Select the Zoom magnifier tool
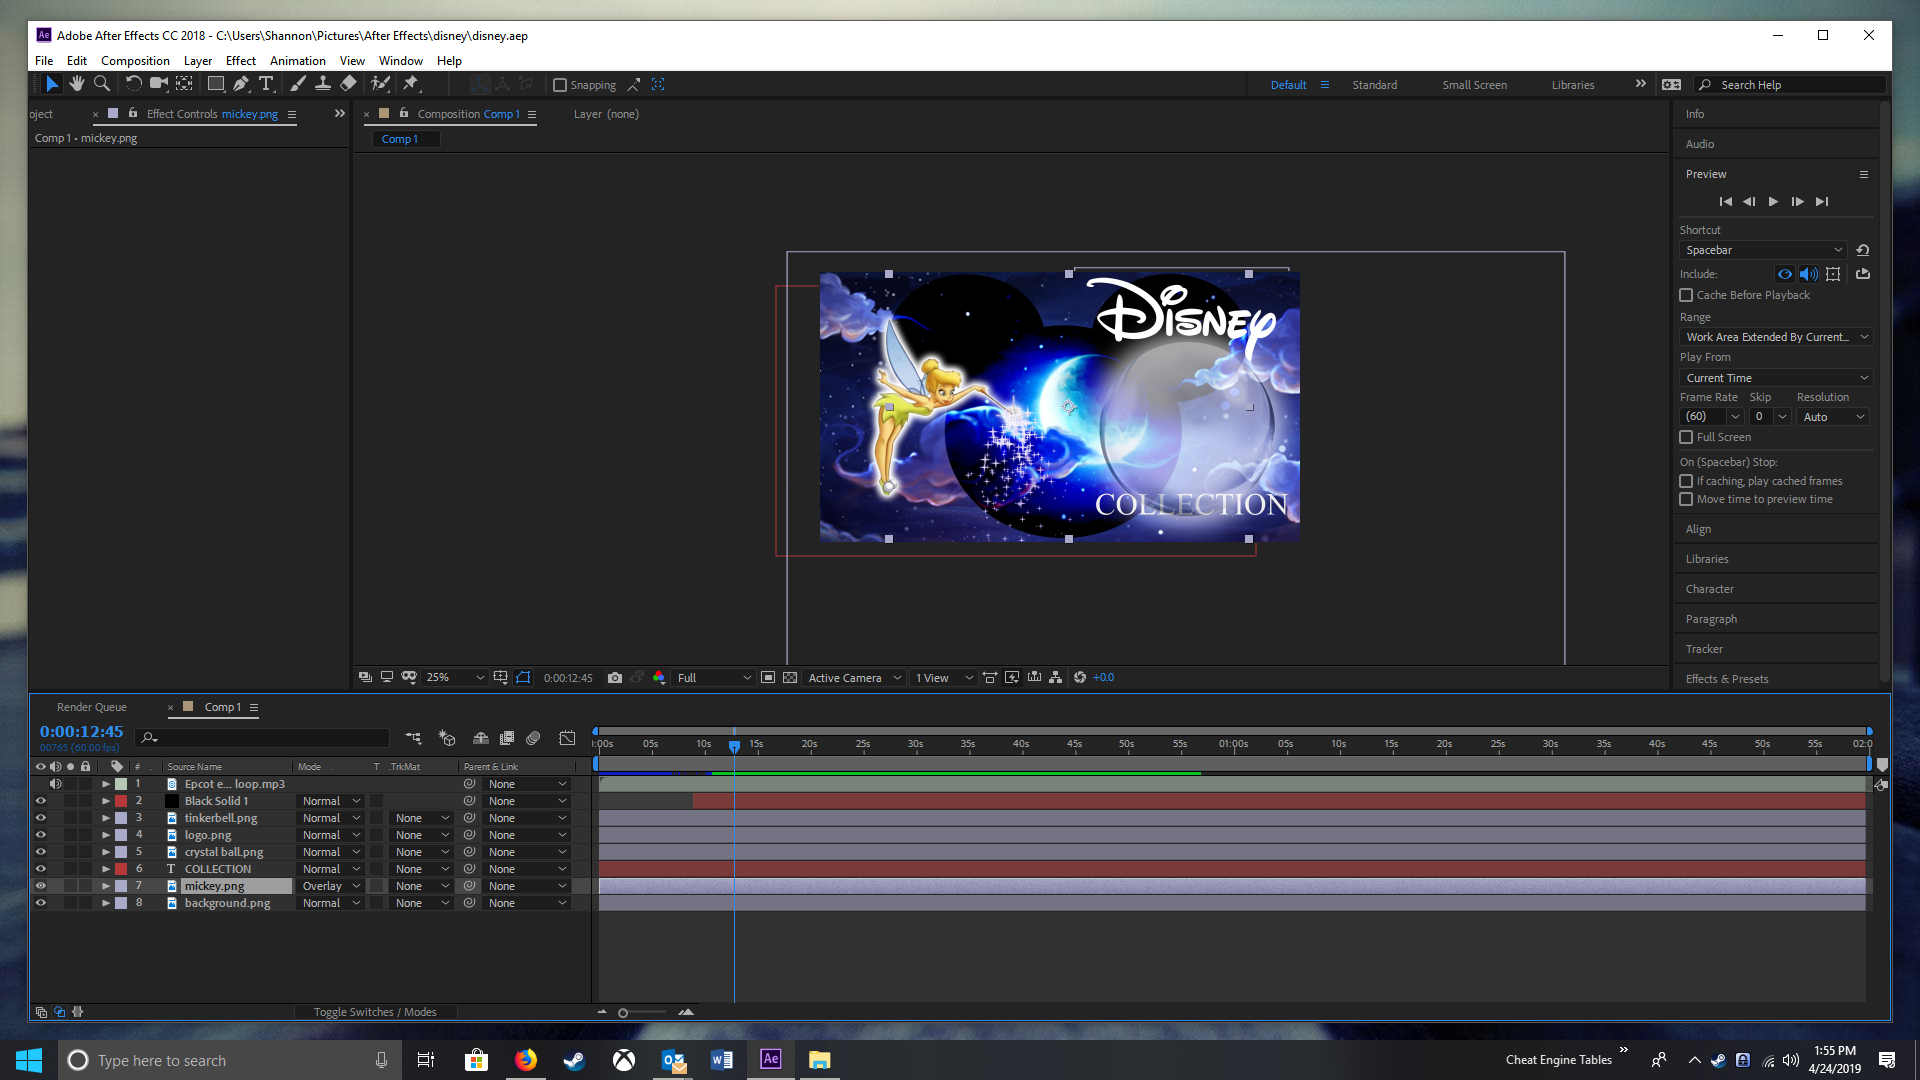Viewport: 1920px width, 1080px height. 101,84
